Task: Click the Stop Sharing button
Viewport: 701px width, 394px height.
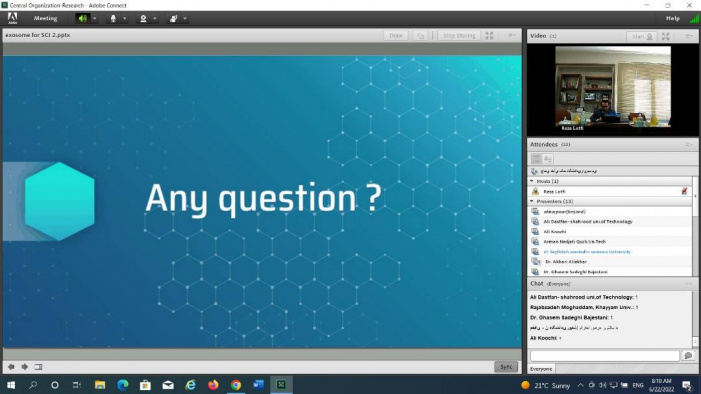Action: 459,35
